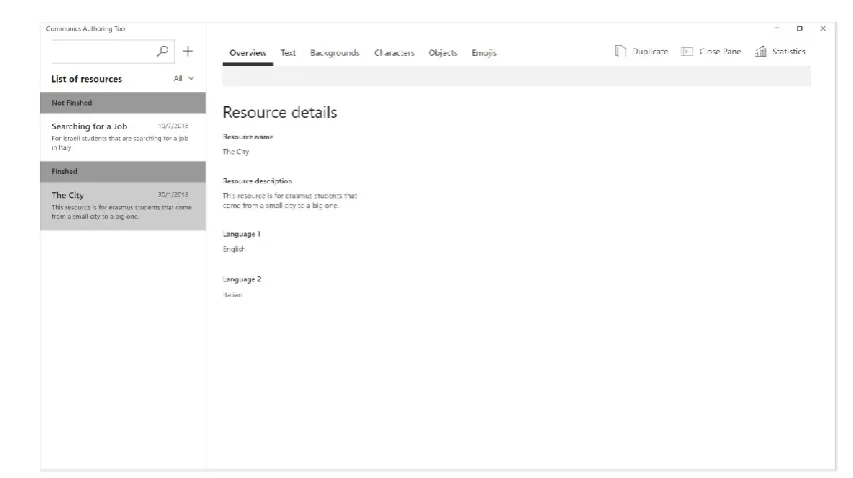Click the Statistics button label
This screenshot has height=478, width=853.
pyautogui.click(x=789, y=52)
